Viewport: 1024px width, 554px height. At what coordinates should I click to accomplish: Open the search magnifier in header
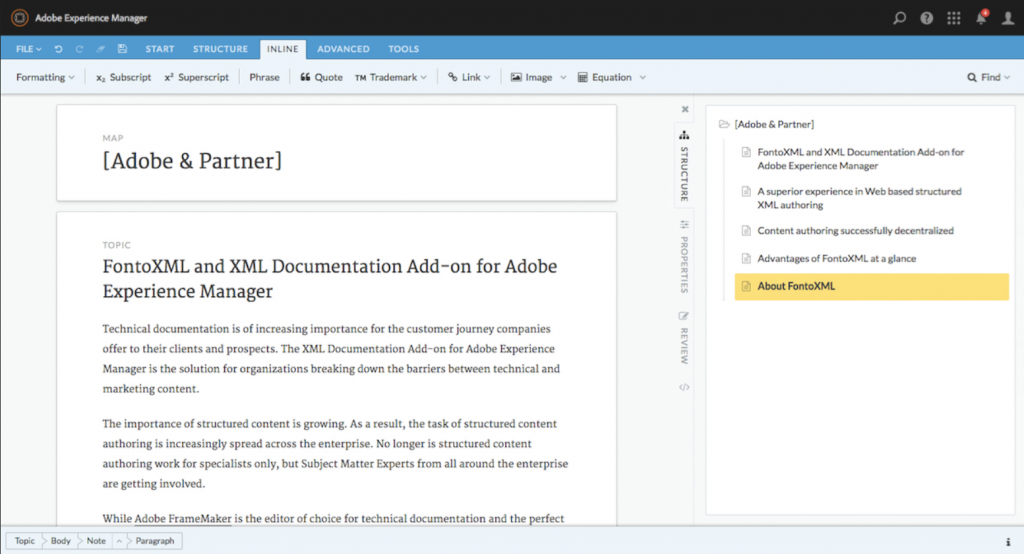coord(900,18)
